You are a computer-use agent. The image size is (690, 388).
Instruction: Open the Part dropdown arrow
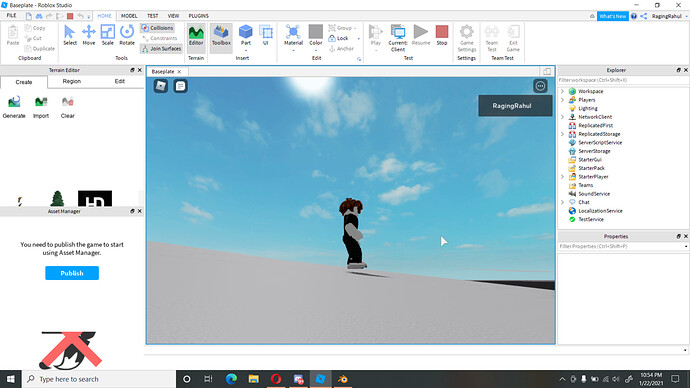point(246,51)
